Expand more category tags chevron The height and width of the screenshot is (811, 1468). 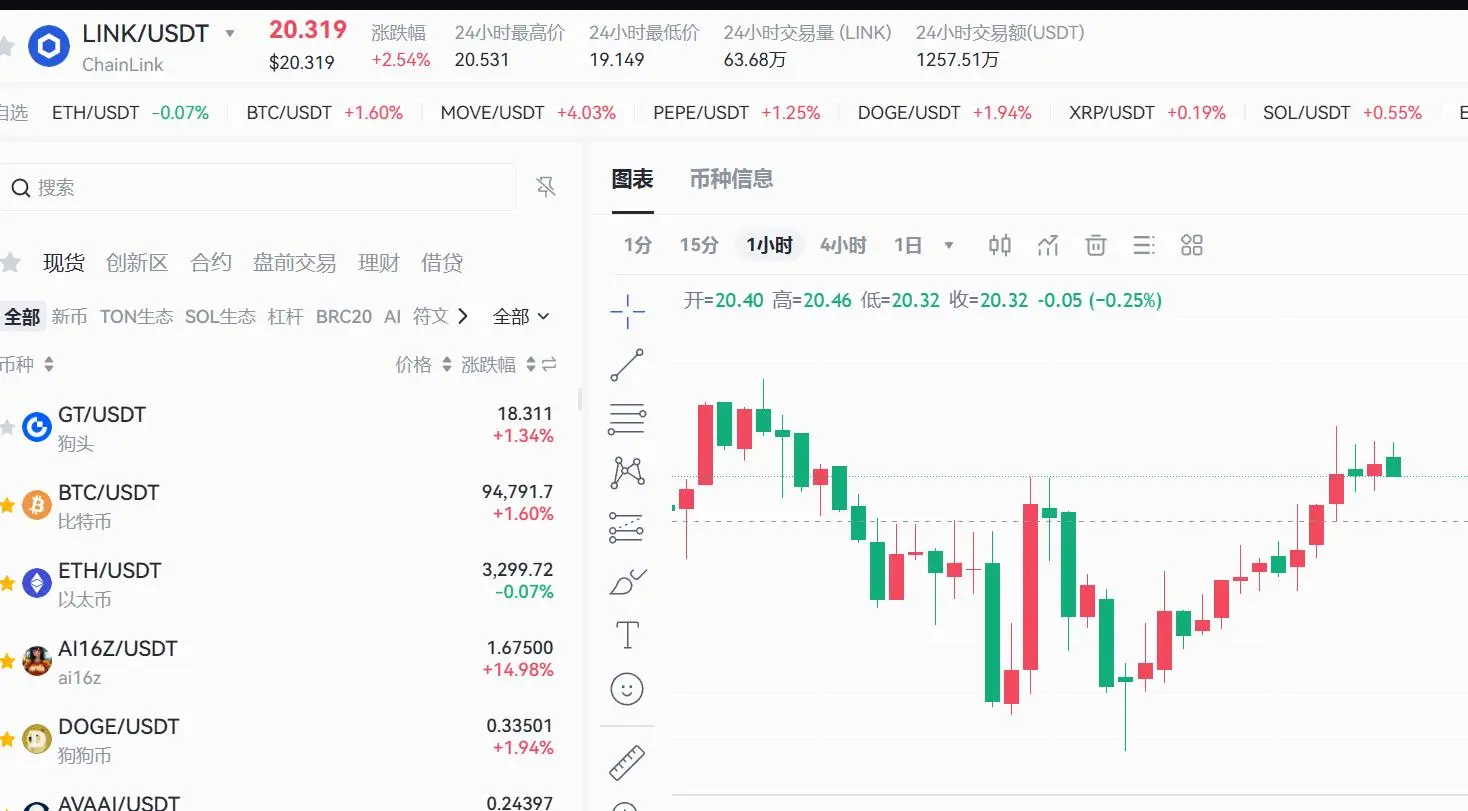(x=463, y=316)
